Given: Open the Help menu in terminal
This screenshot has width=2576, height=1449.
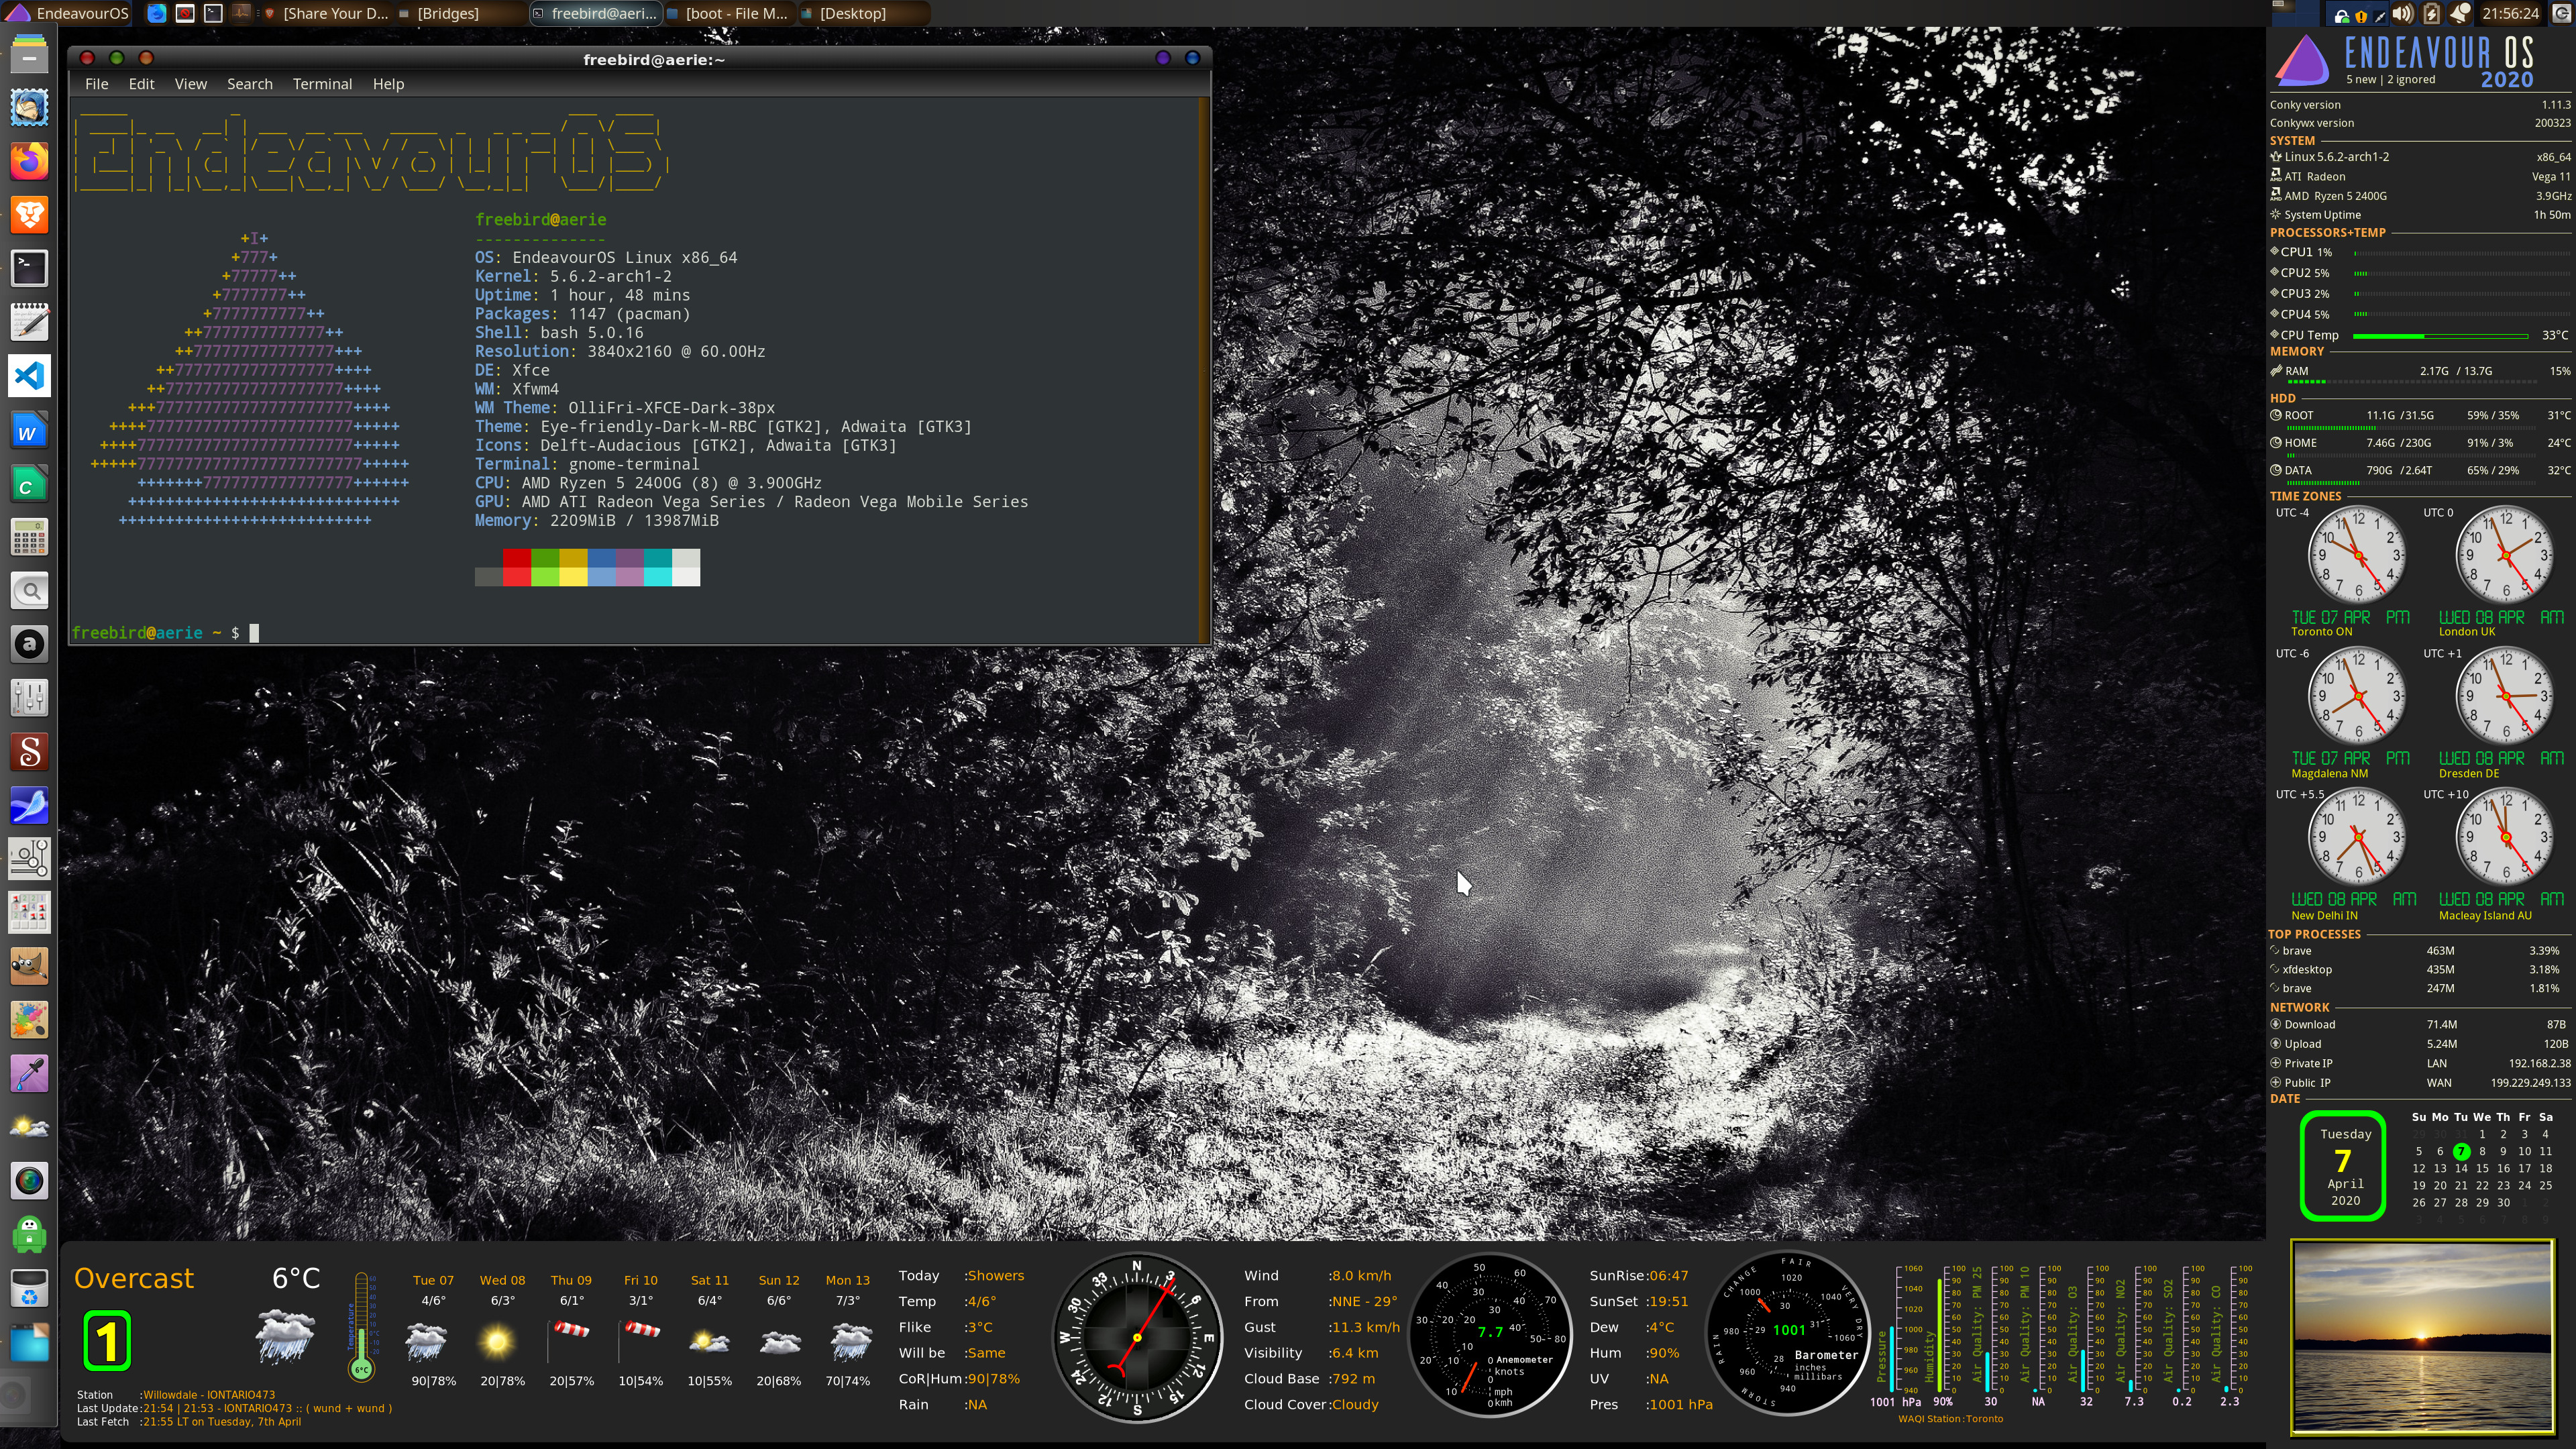Looking at the screenshot, I should pos(388,84).
